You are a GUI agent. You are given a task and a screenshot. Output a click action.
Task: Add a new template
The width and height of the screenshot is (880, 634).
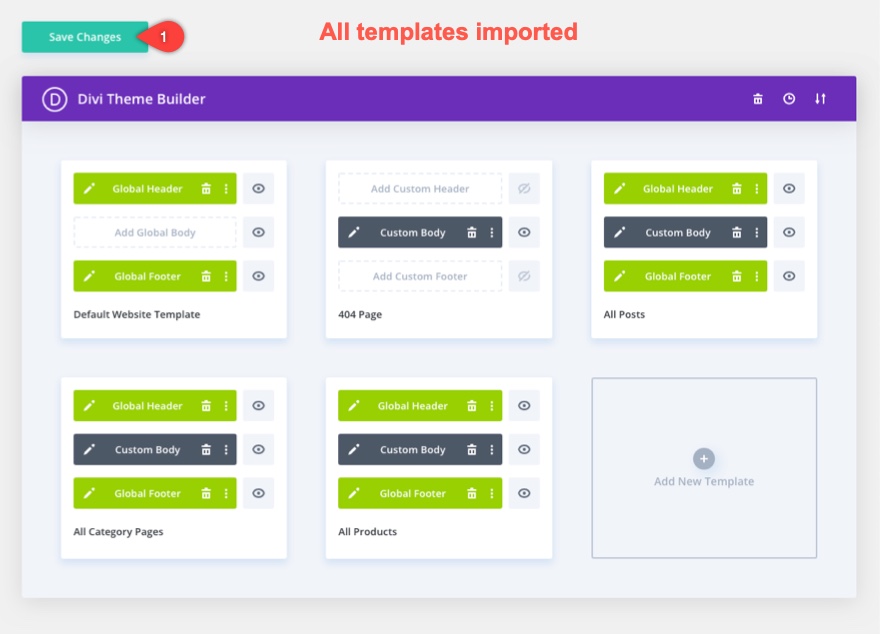pos(704,468)
